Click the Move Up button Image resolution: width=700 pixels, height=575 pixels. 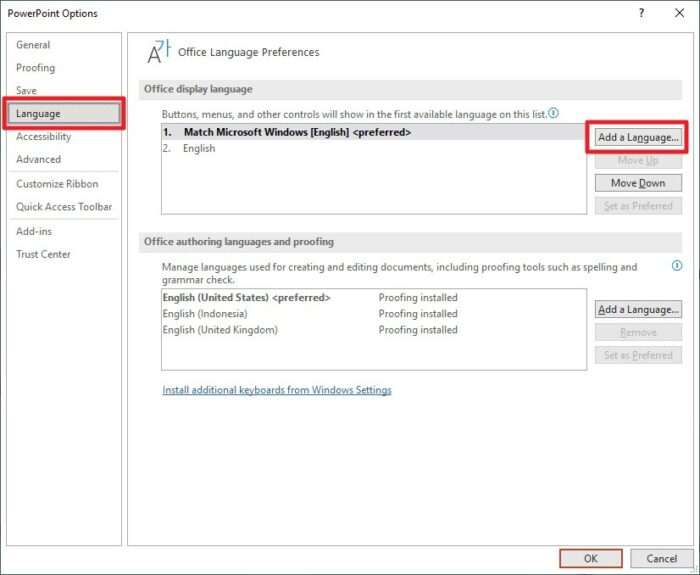[x=638, y=160]
